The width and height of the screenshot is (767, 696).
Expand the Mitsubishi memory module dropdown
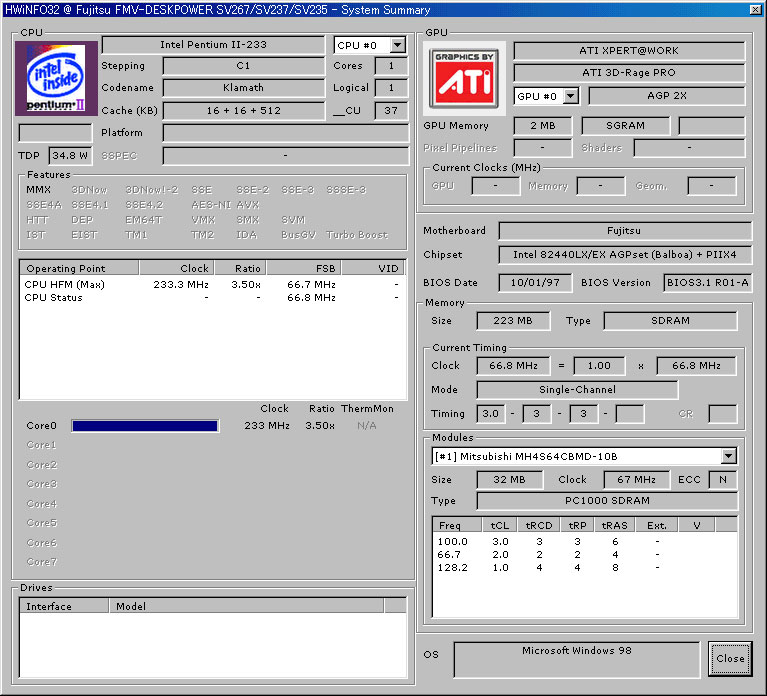tap(728, 456)
